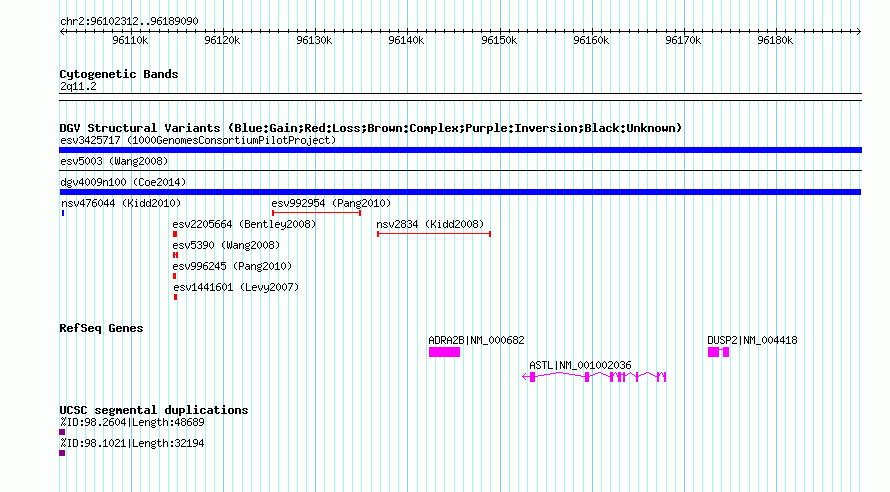The width and height of the screenshot is (890, 492).
Task: Click the dgv4009n100 blue gain bar
Action: click(460, 192)
